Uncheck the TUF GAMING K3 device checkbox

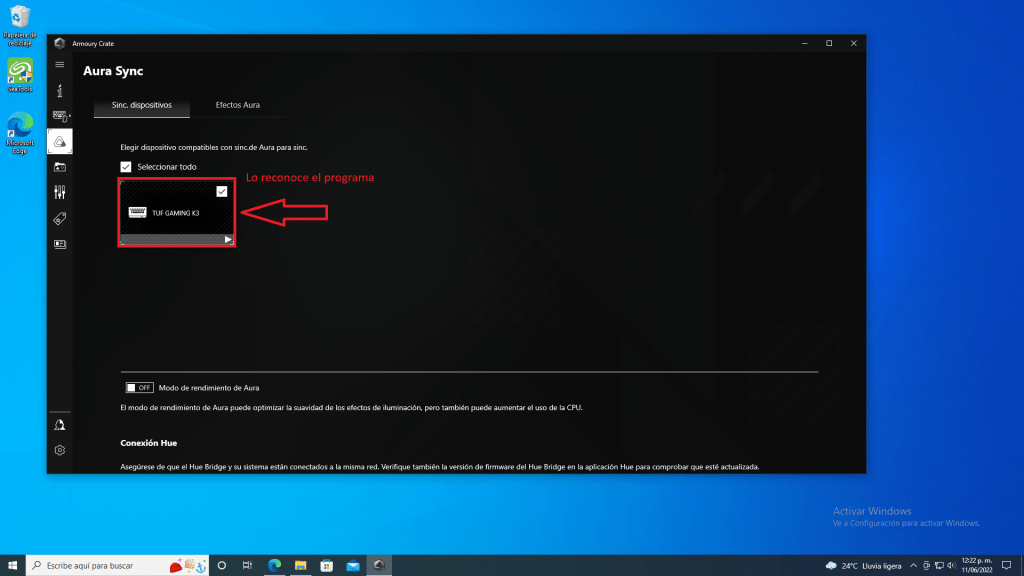point(221,191)
